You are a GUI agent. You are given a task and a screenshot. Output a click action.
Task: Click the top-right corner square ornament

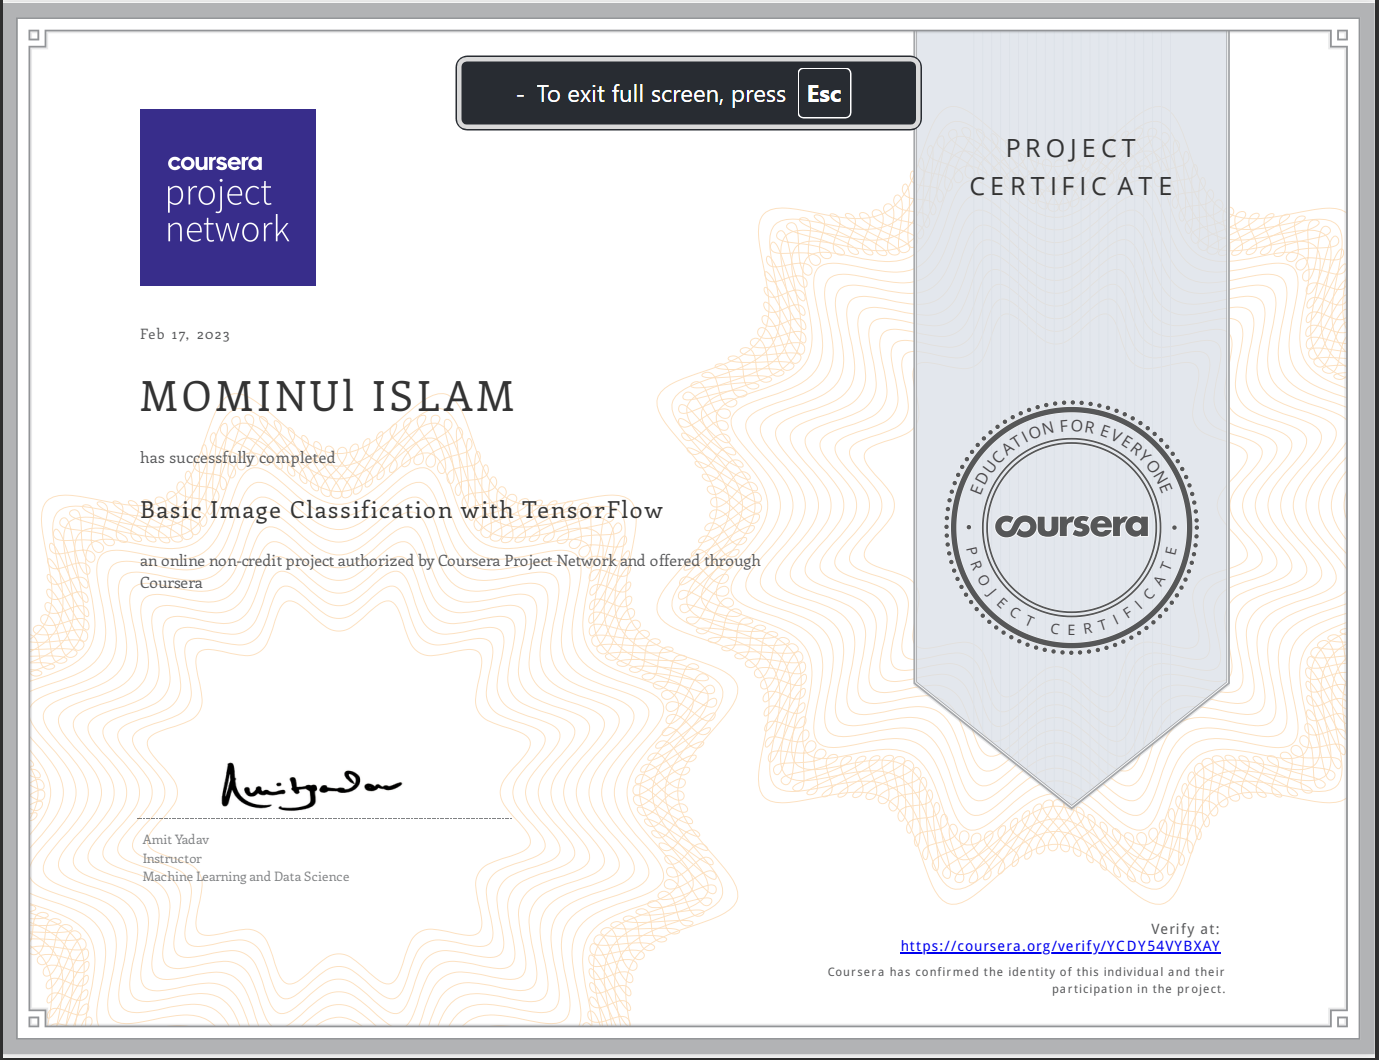[x=1341, y=37]
